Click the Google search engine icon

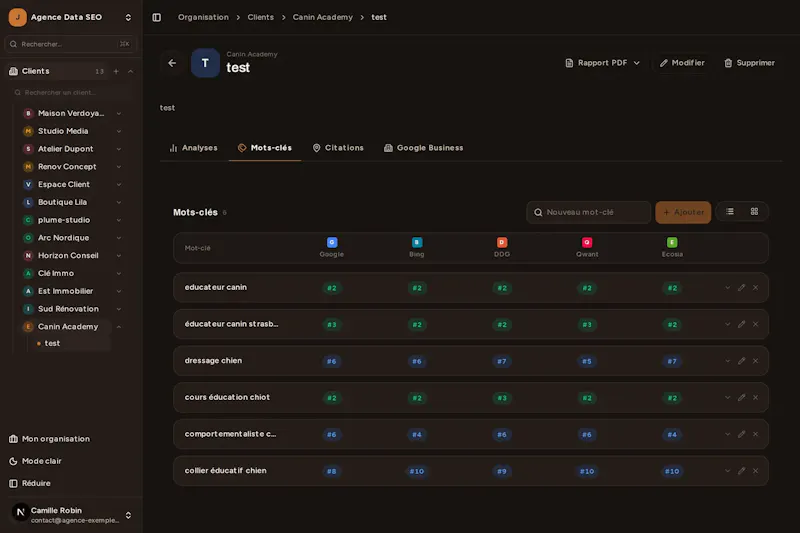pos(332,242)
